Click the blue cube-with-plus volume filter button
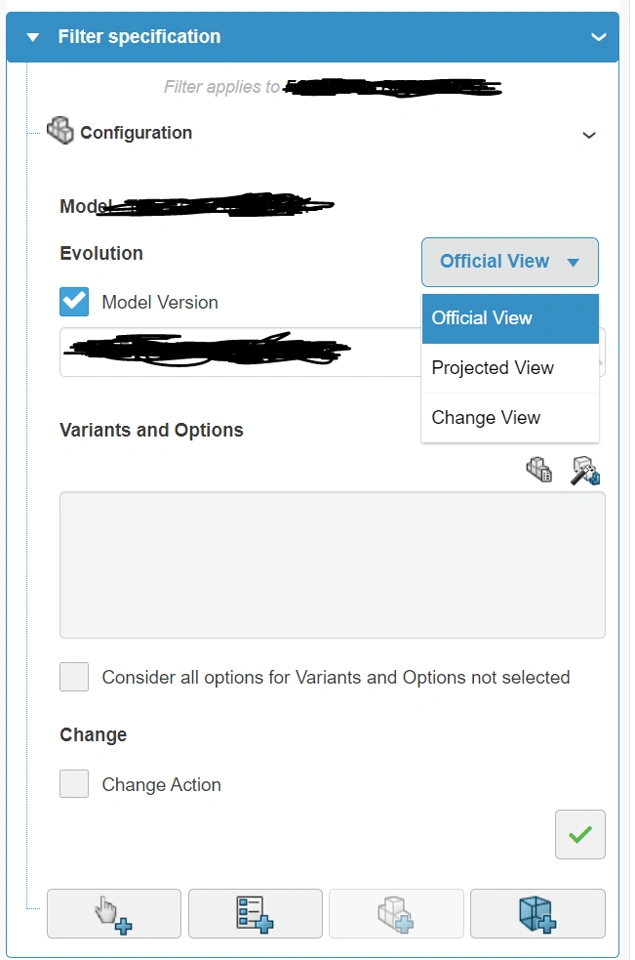Image resolution: width=635 pixels, height=960 pixels. (537, 913)
